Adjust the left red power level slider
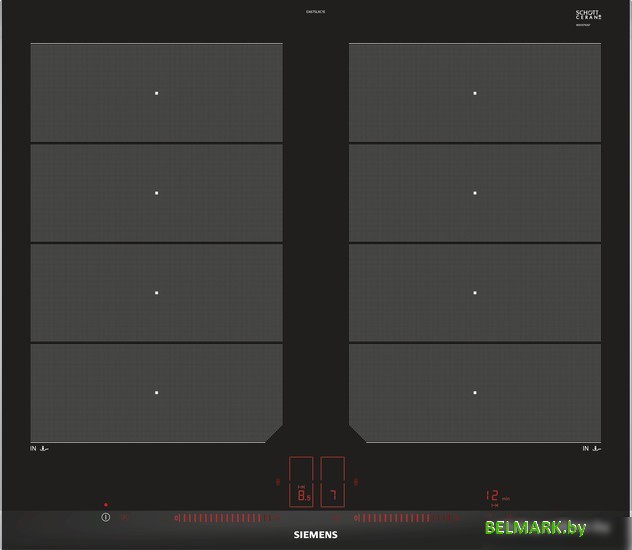The image size is (632, 550). click(x=224, y=518)
